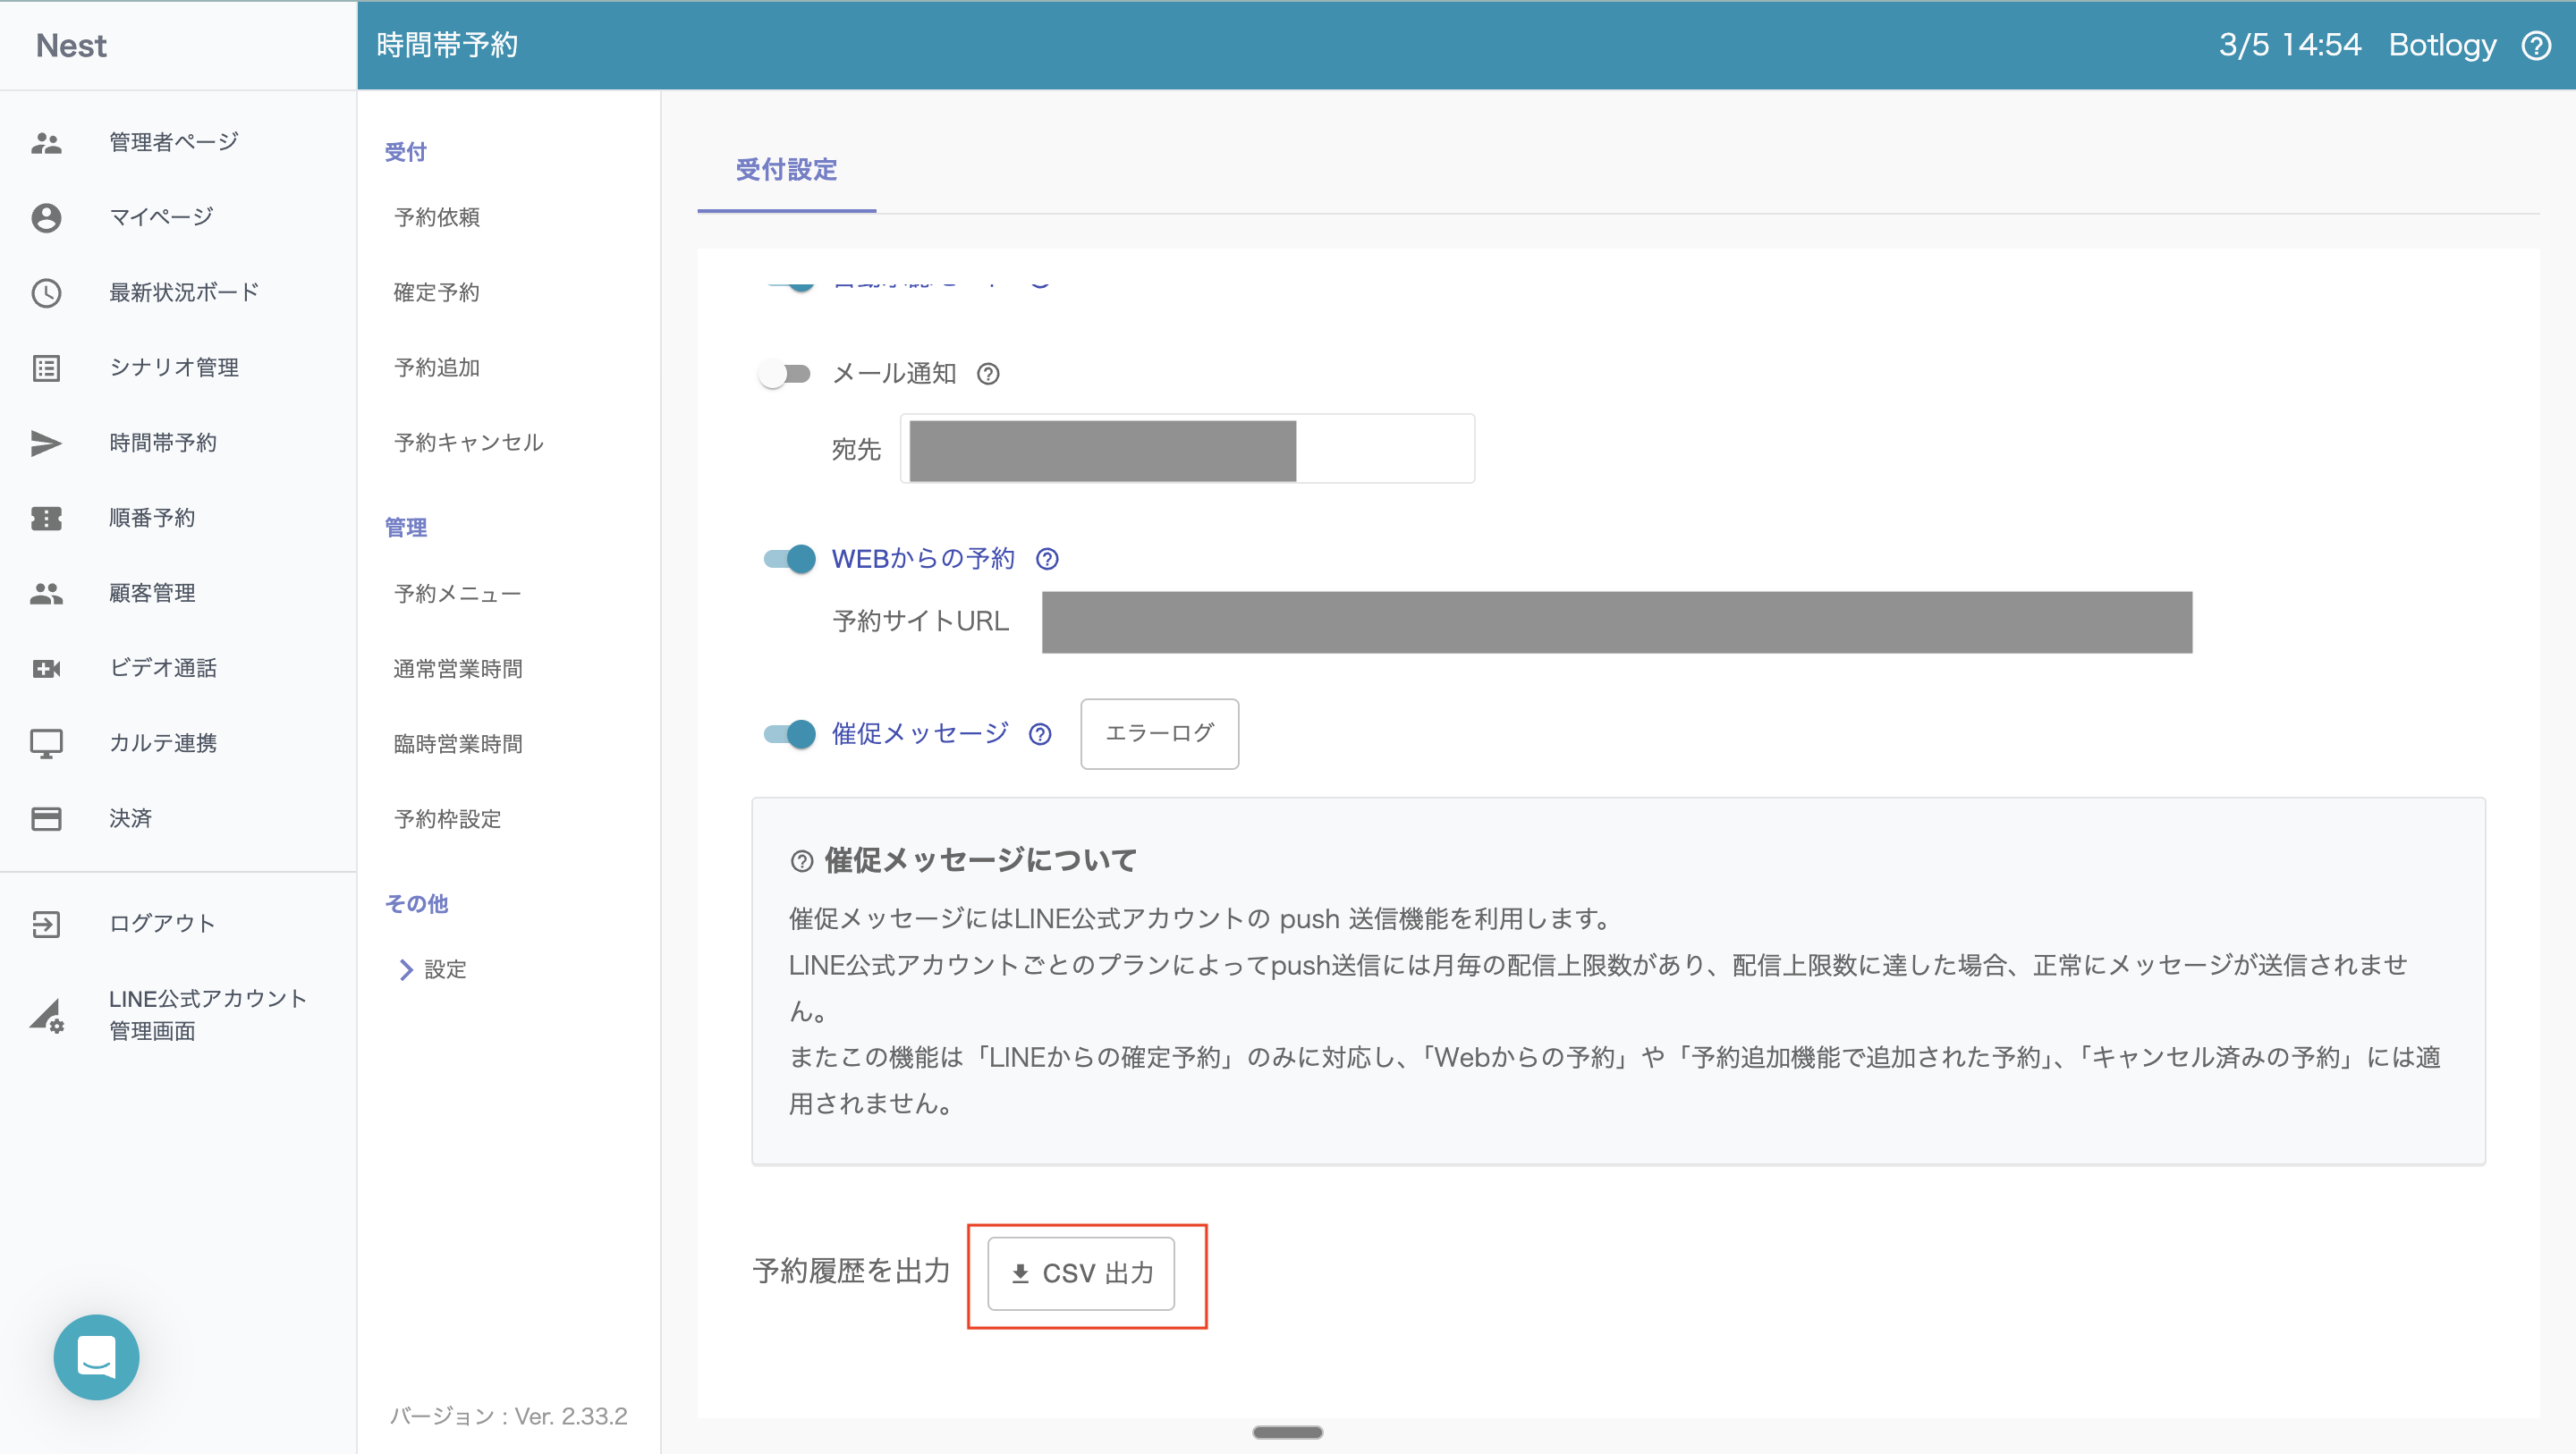Click help icon beside 催促メッセージ
The image size is (2576, 1454).
pos(1040,734)
